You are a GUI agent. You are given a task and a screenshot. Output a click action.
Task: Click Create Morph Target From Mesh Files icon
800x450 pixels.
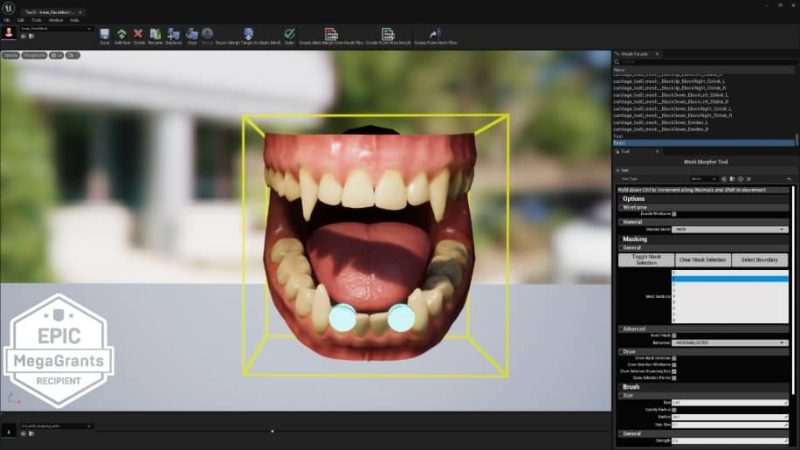[331, 34]
